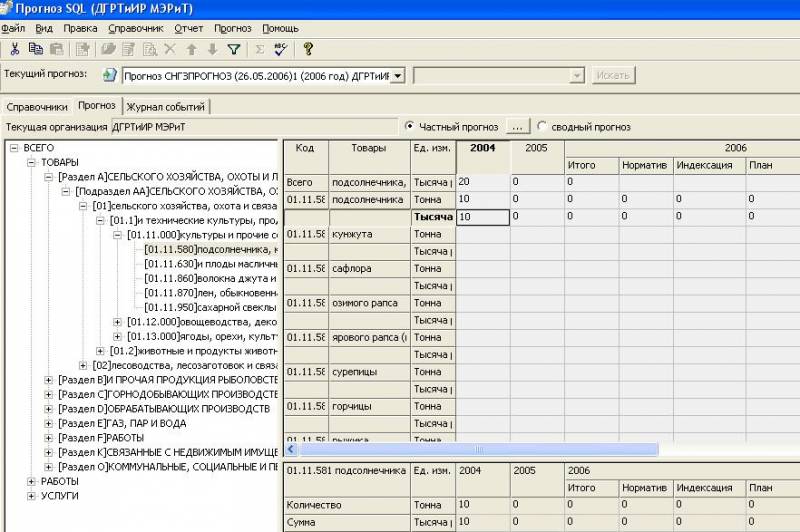Viewport: 800px width, 532px height.
Task: Select tree item [01.11.630] плоды масличных
Action: point(211,264)
